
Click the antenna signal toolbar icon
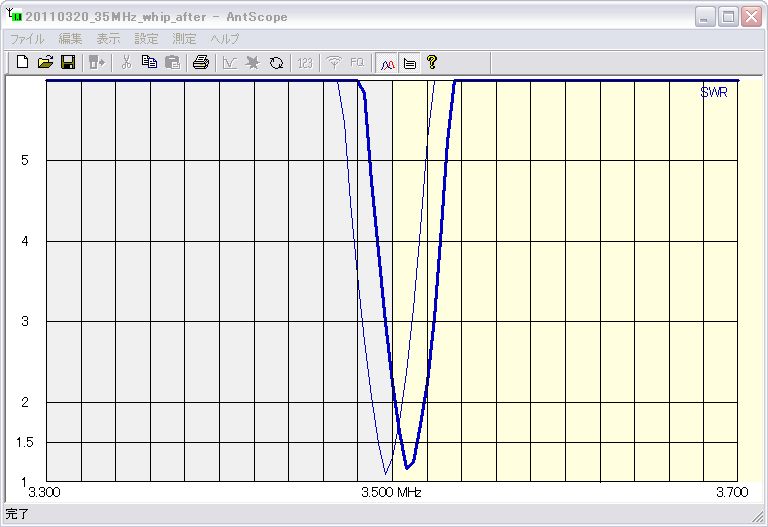(x=334, y=62)
